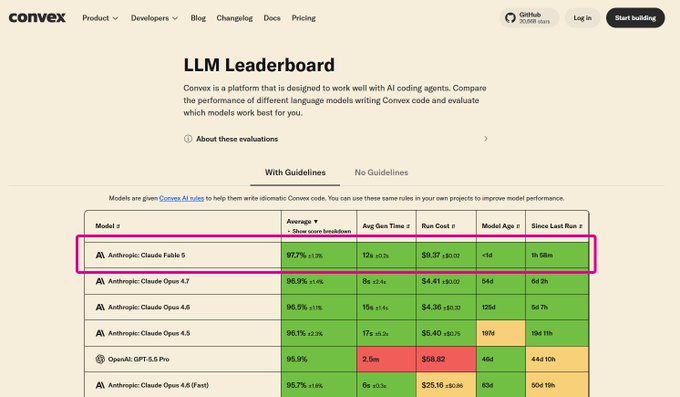Click Anthropic logo in Claude Opus 4.5 row

(100, 333)
